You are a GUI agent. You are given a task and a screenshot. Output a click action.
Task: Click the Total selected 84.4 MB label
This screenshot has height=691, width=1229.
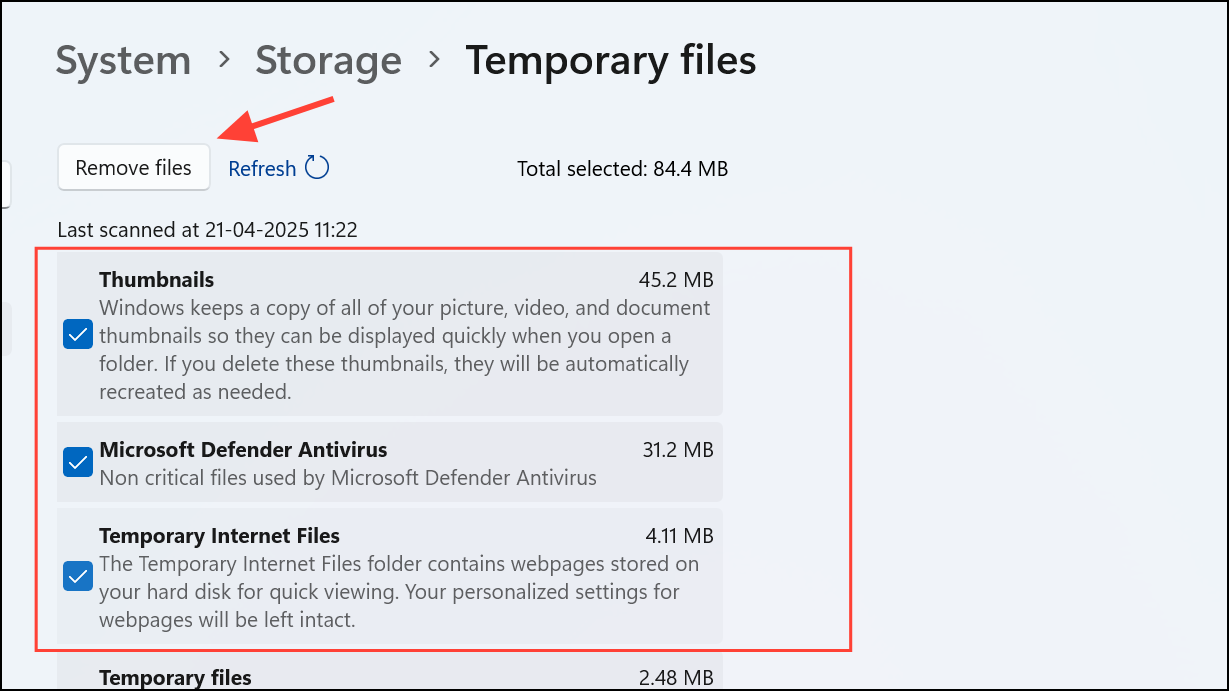click(622, 168)
